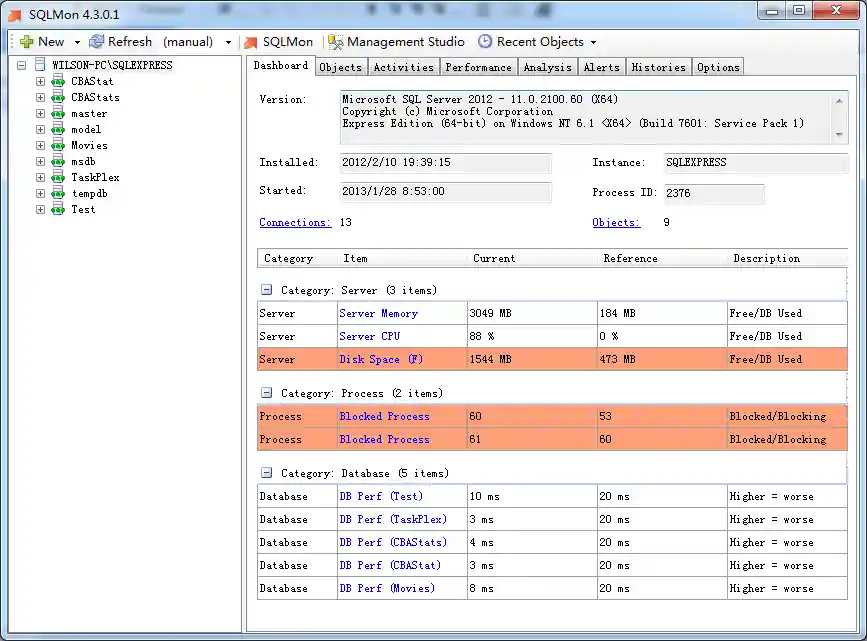Switch to the Performance tab
The image size is (867, 641).
tap(478, 66)
